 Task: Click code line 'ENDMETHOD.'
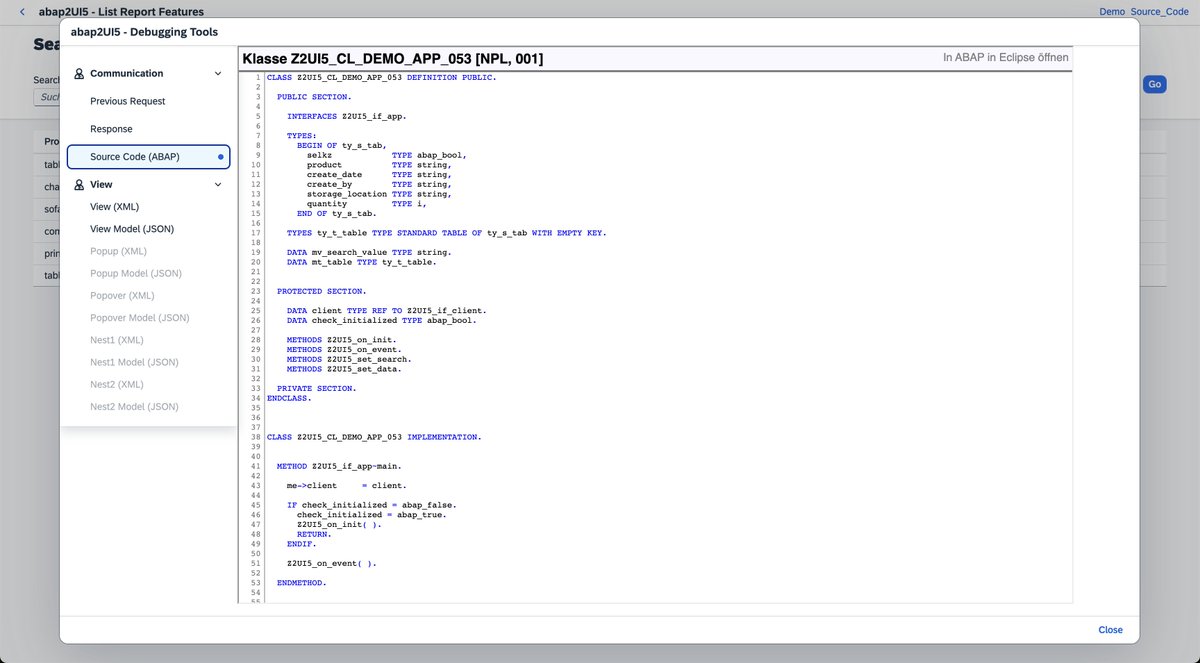point(302,582)
